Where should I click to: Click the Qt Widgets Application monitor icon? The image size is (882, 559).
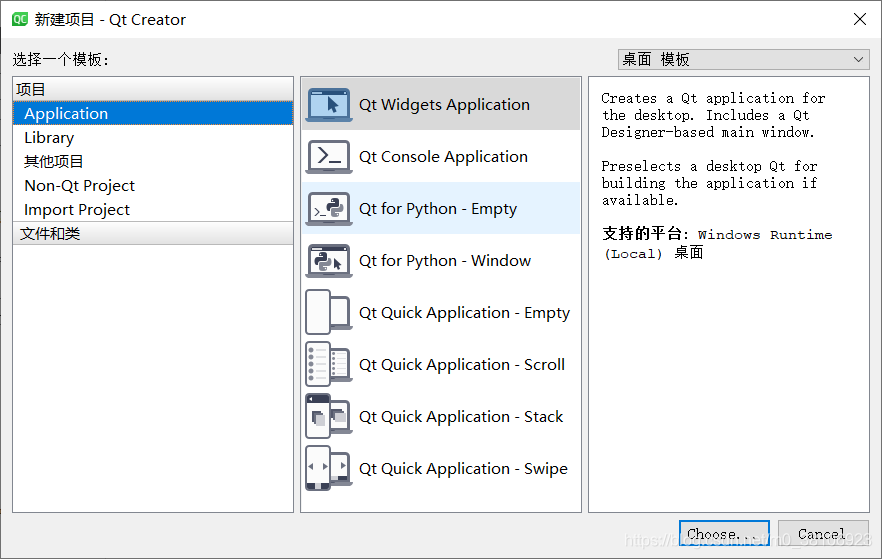(x=329, y=105)
